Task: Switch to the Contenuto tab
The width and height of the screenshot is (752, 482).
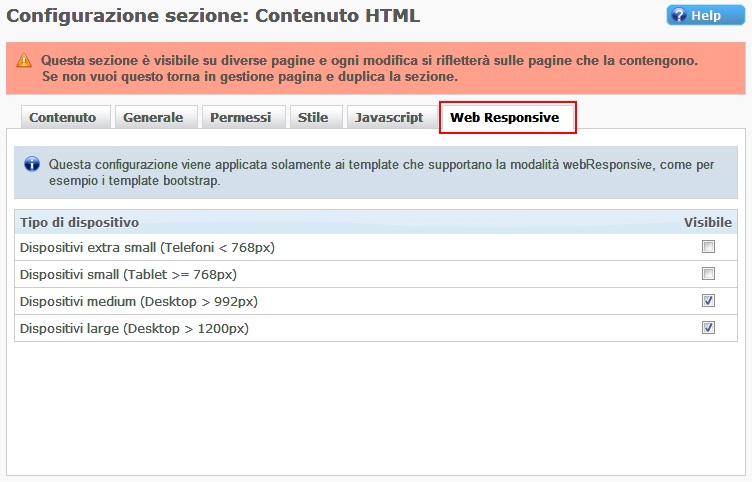Action: pyautogui.click(x=63, y=117)
